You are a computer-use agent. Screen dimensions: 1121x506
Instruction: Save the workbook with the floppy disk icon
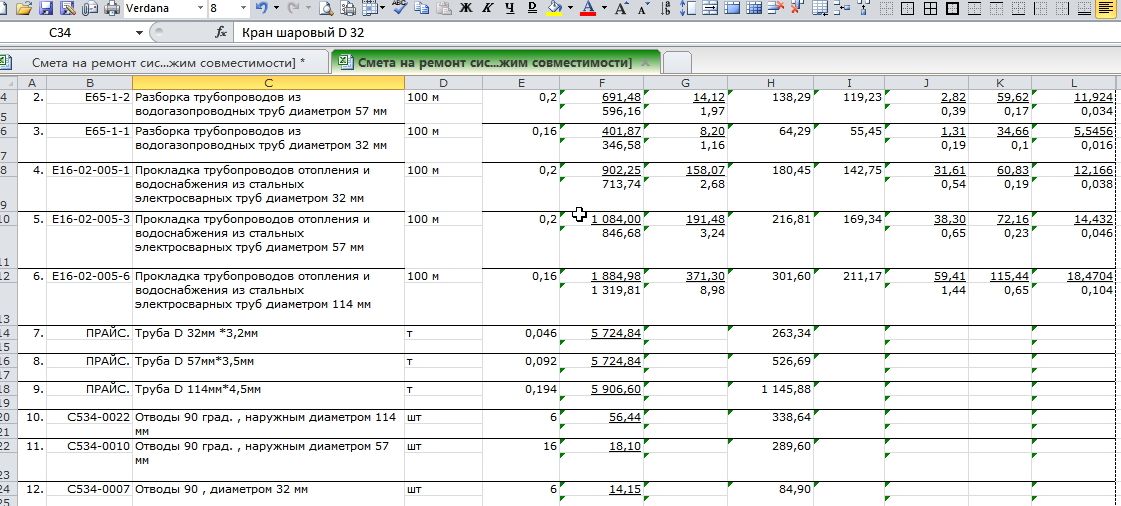tap(46, 8)
